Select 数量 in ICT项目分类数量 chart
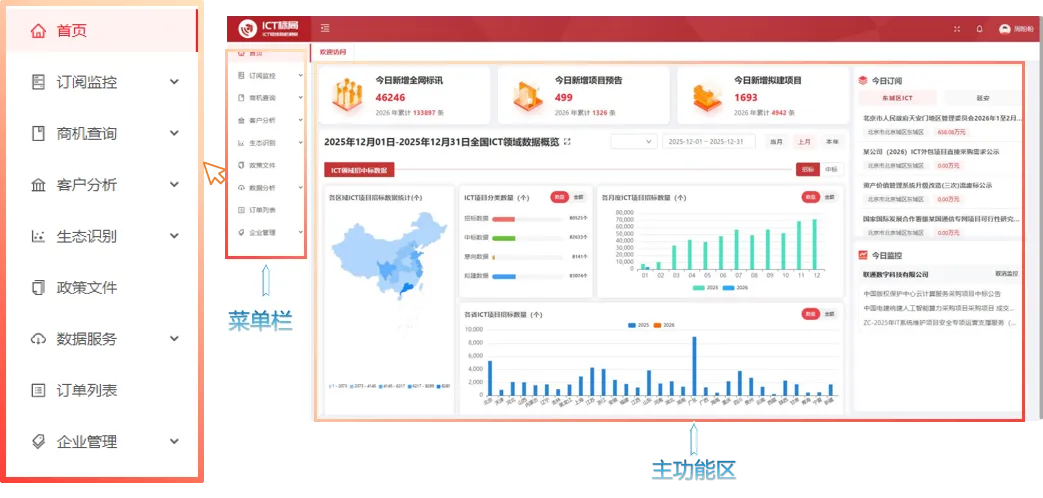 [x=560, y=197]
